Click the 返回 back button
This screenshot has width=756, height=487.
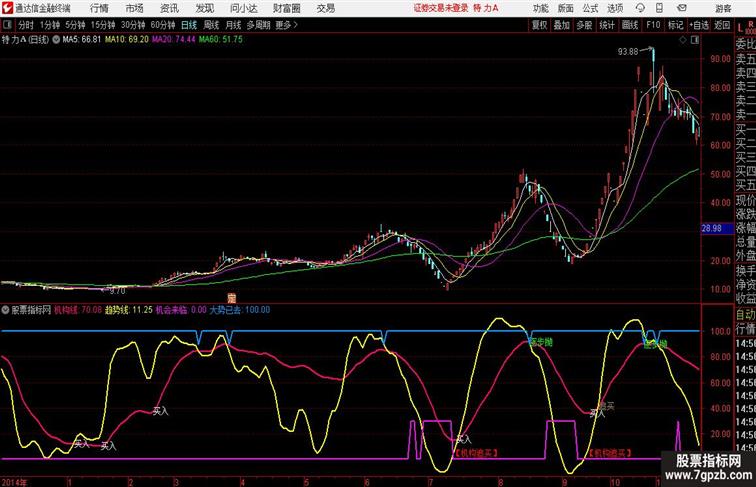[x=722, y=25]
